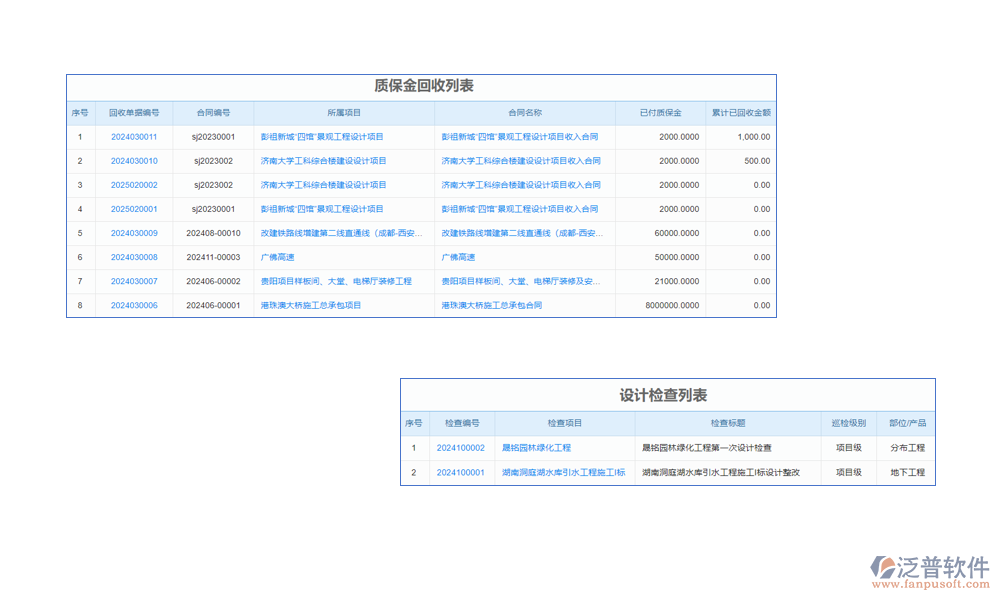1000x600 pixels.
Task: Open 贵阳项目样板间 project link in row 7
Action: [336, 281]
